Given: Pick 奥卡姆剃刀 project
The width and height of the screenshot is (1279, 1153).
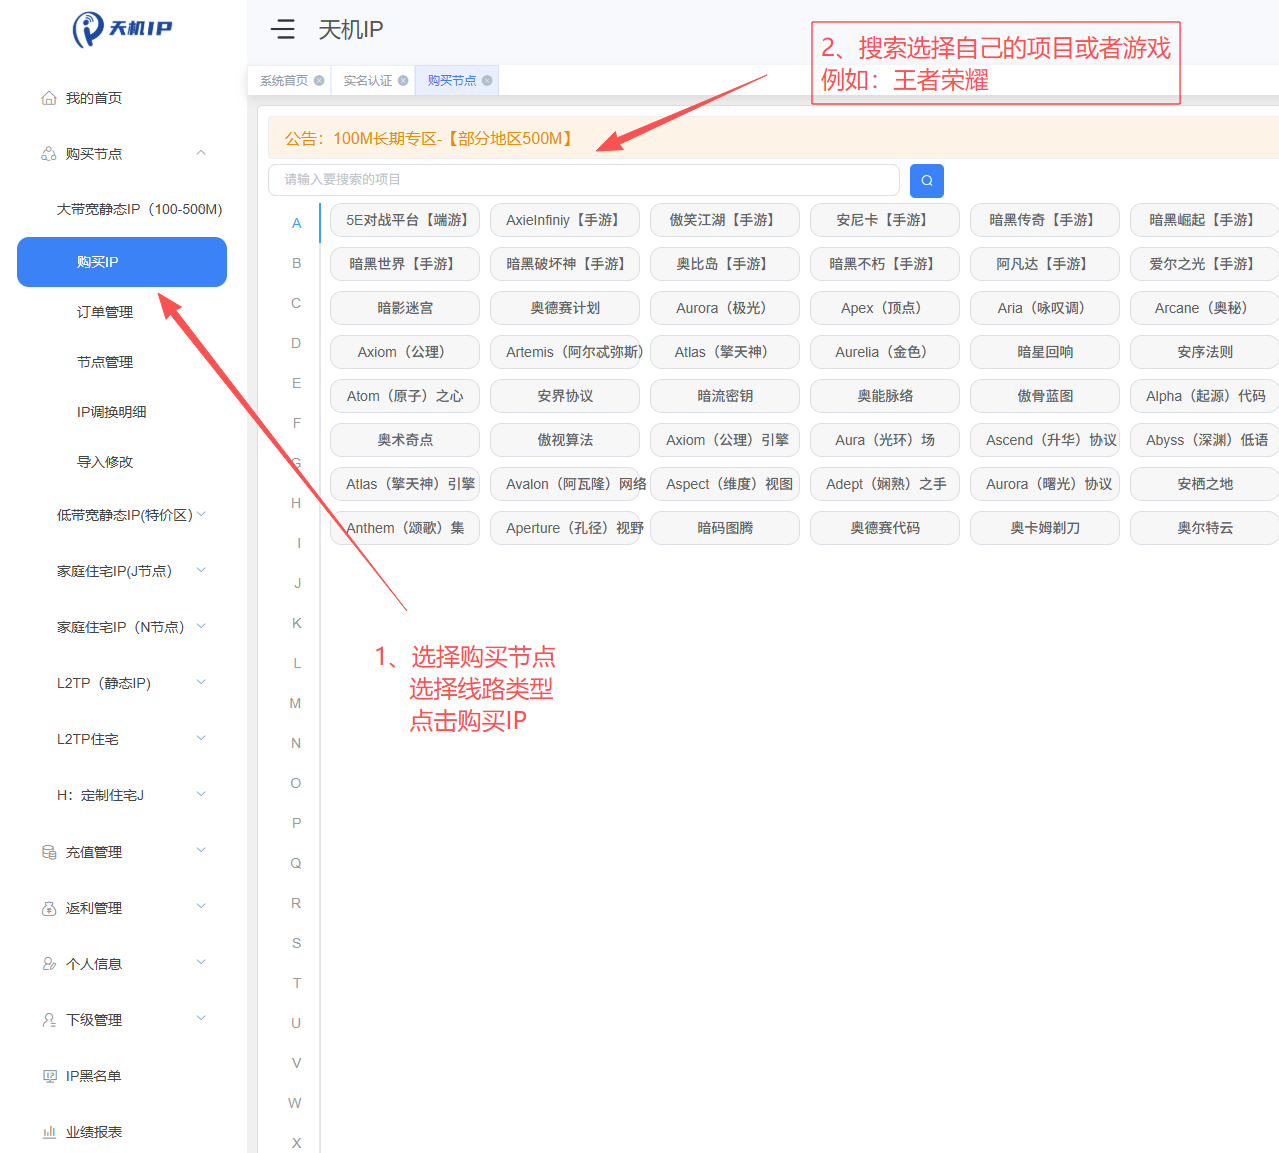Looking at the screenshot, I should pos(1045,528).
